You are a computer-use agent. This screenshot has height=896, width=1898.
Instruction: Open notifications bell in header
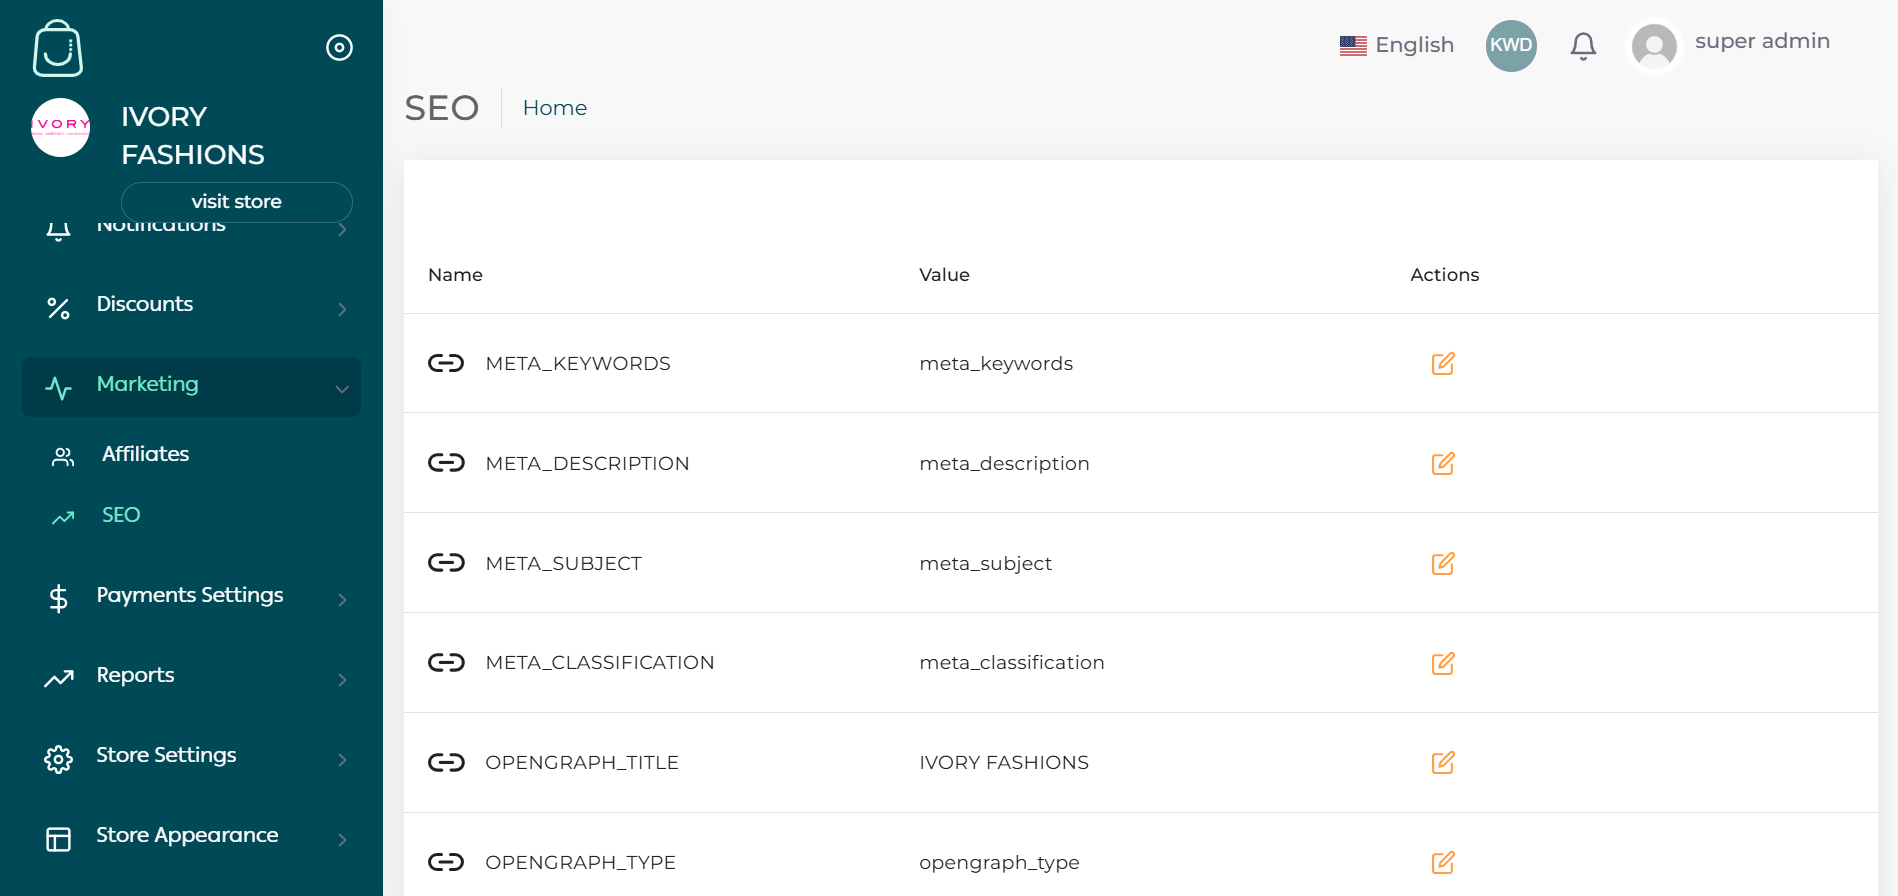coord(1583,46)
